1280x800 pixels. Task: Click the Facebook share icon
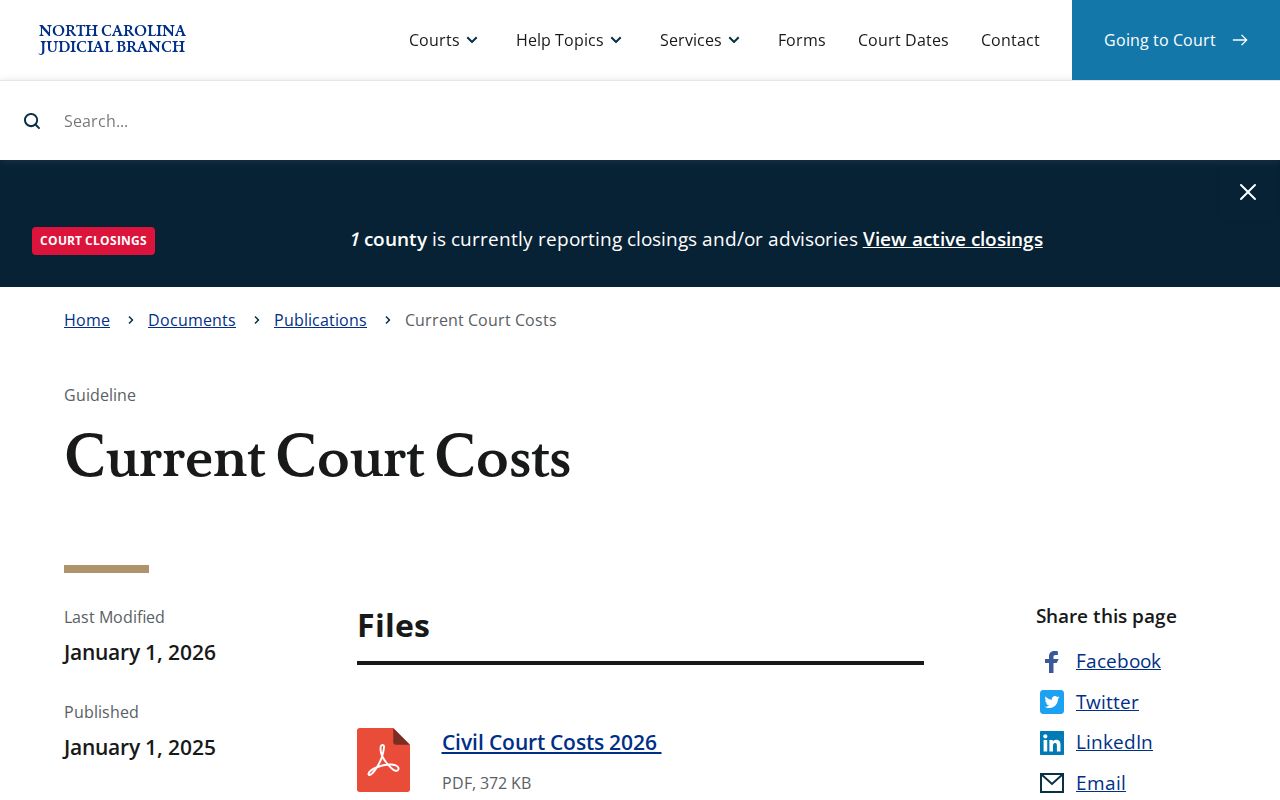[x=1051, y=661]
